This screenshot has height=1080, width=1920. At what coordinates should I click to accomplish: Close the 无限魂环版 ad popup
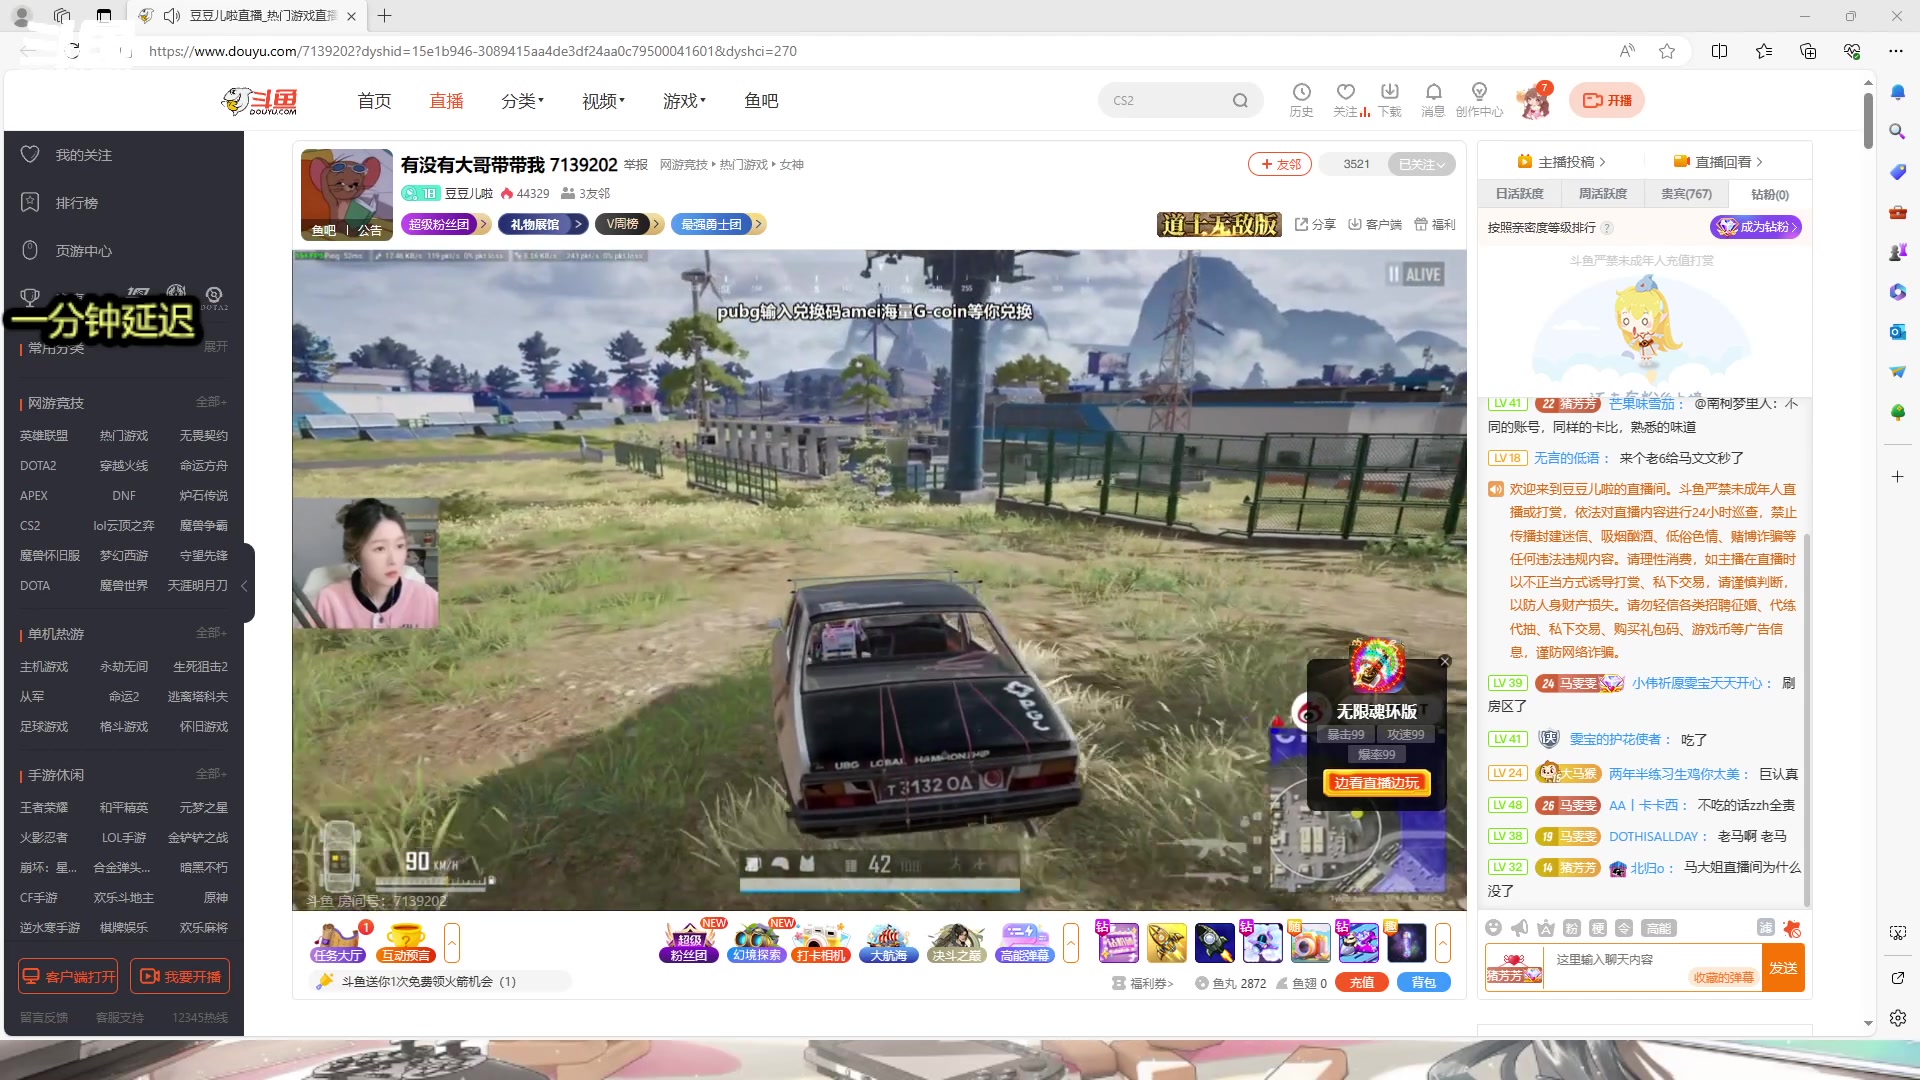point(1445,661)
